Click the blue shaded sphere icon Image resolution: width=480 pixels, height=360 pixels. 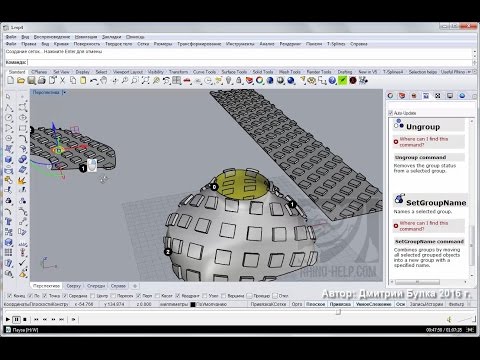270,80
